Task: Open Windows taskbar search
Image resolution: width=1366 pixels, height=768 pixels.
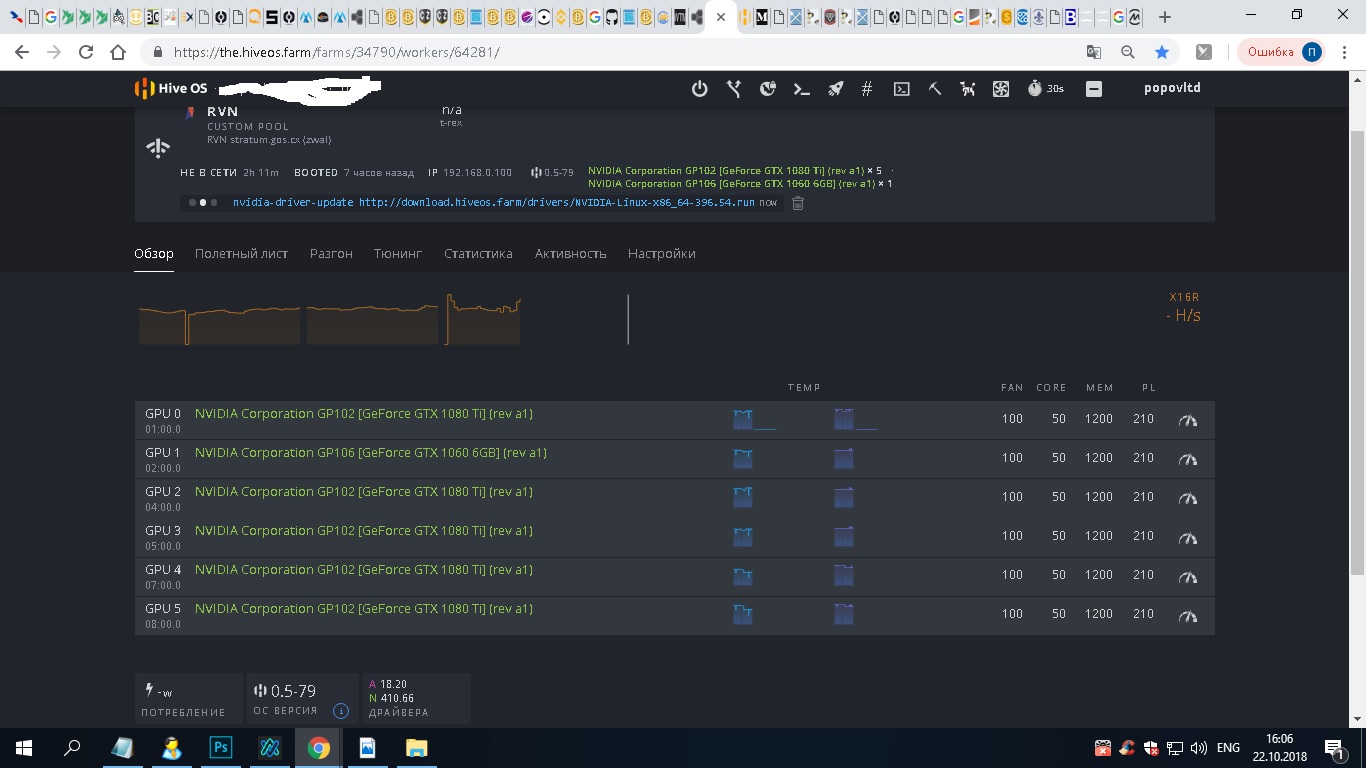Action: click(72, 748)
